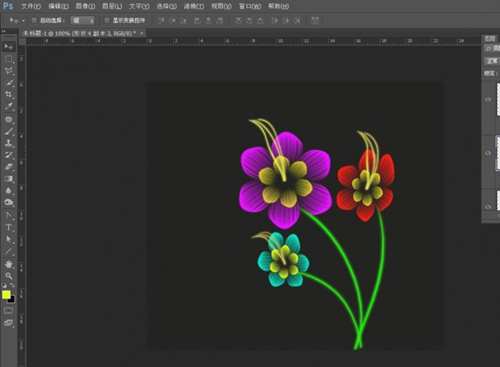Open the auto-select 组 dropdown

83,21
